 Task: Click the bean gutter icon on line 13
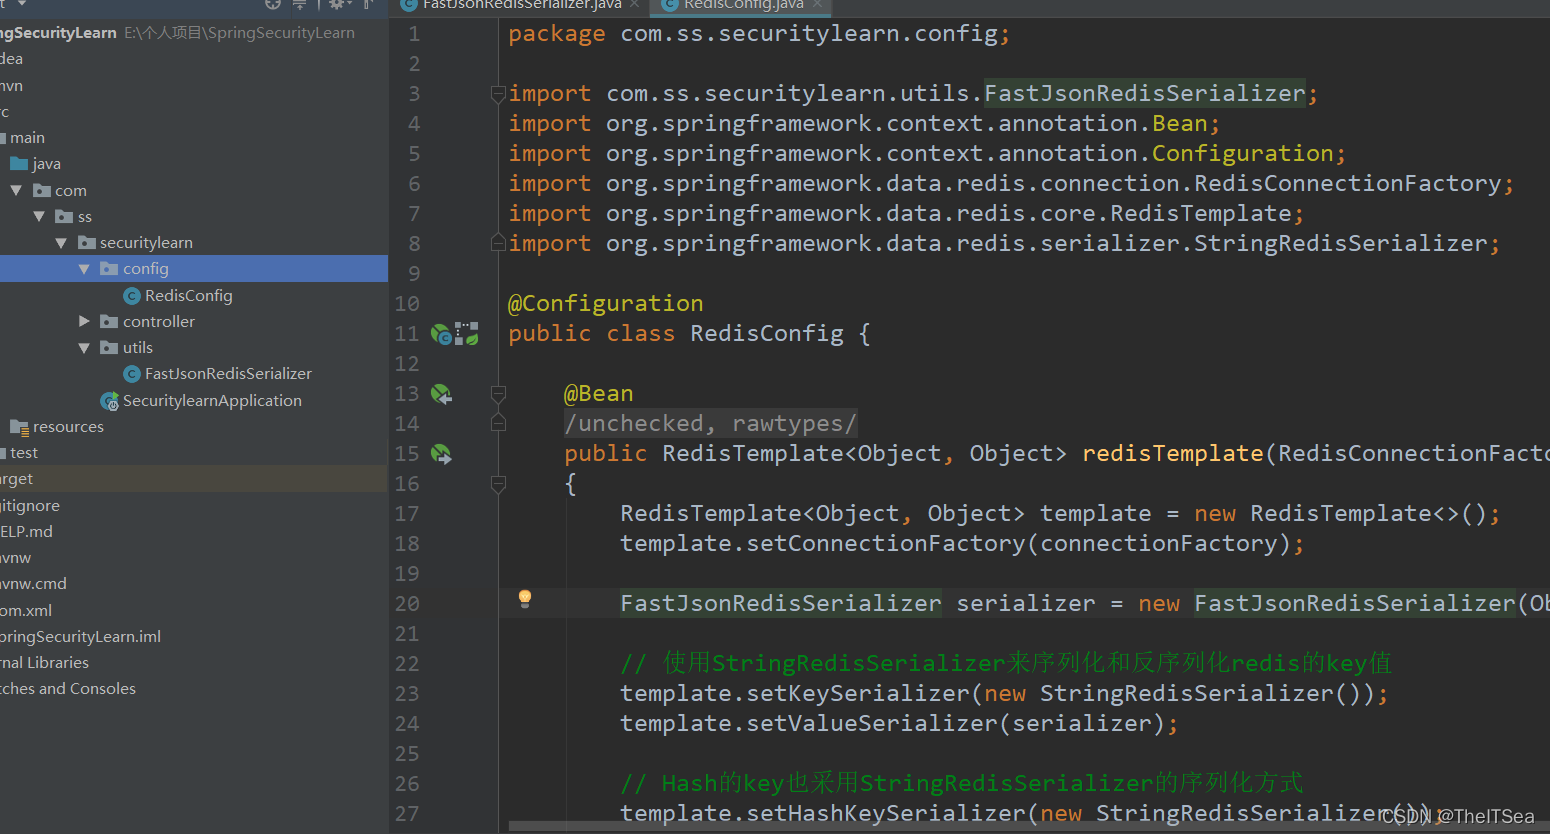tap(441, 394)
